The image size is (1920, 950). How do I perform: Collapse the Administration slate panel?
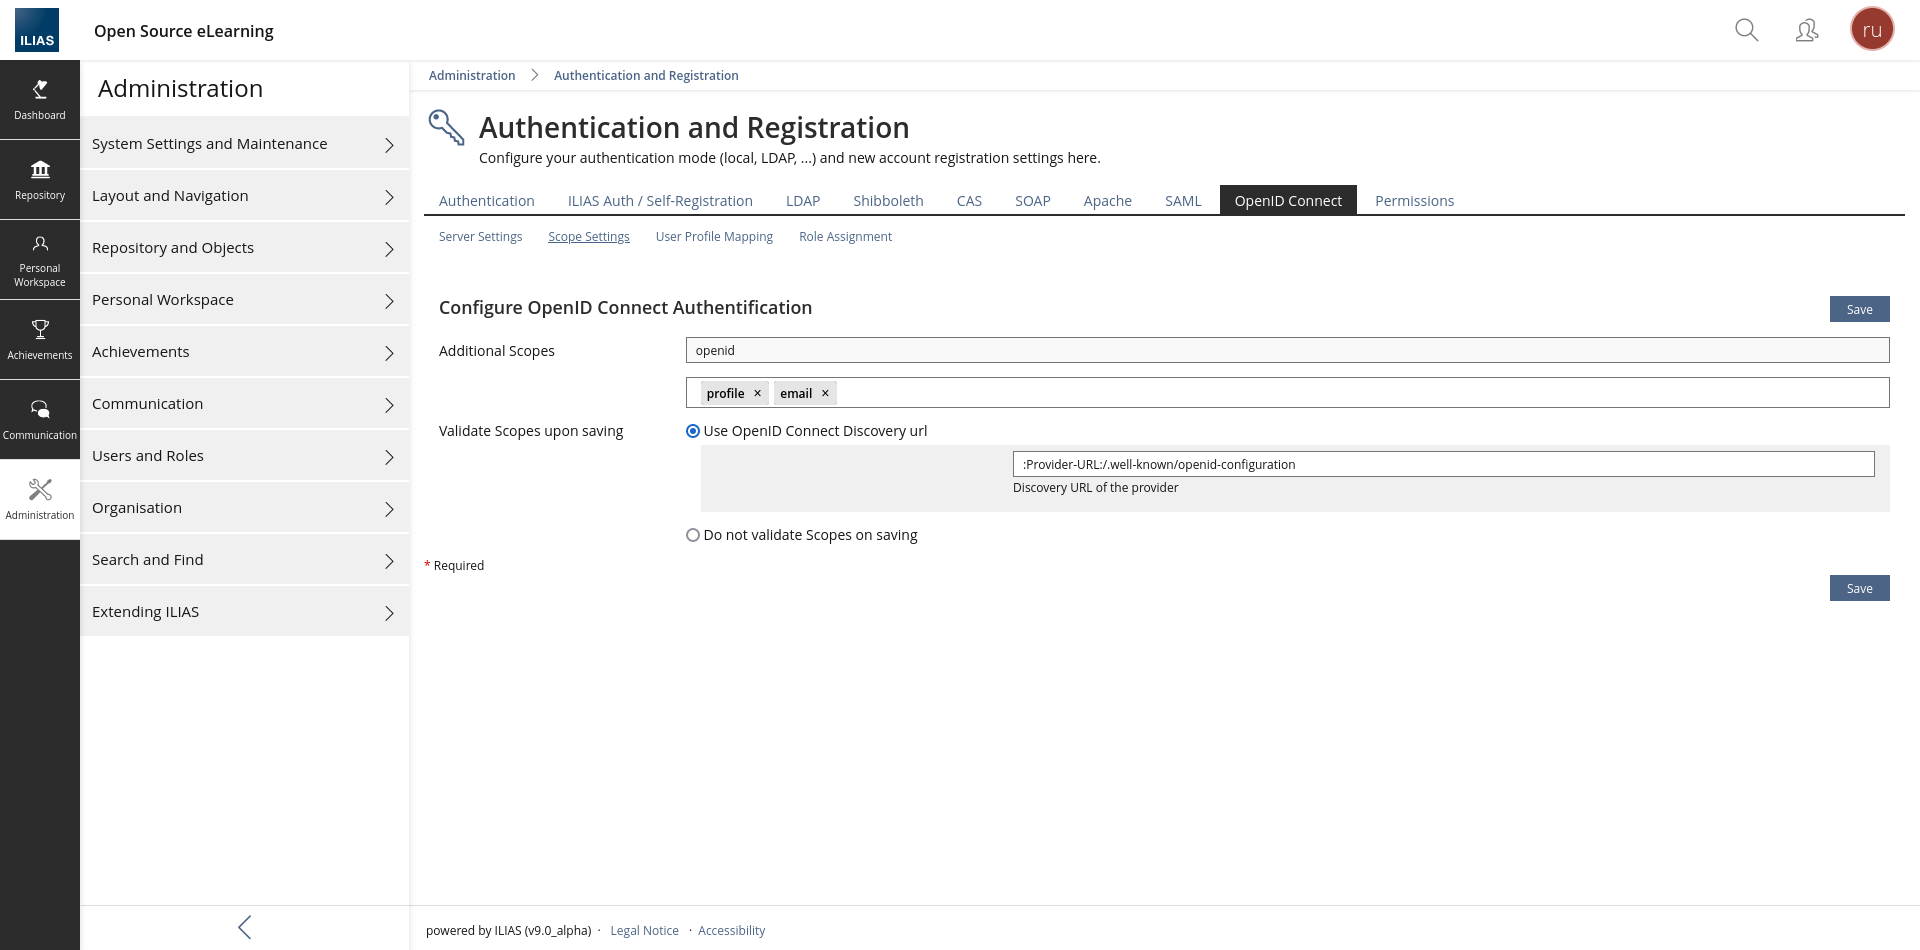coord(245,927)
